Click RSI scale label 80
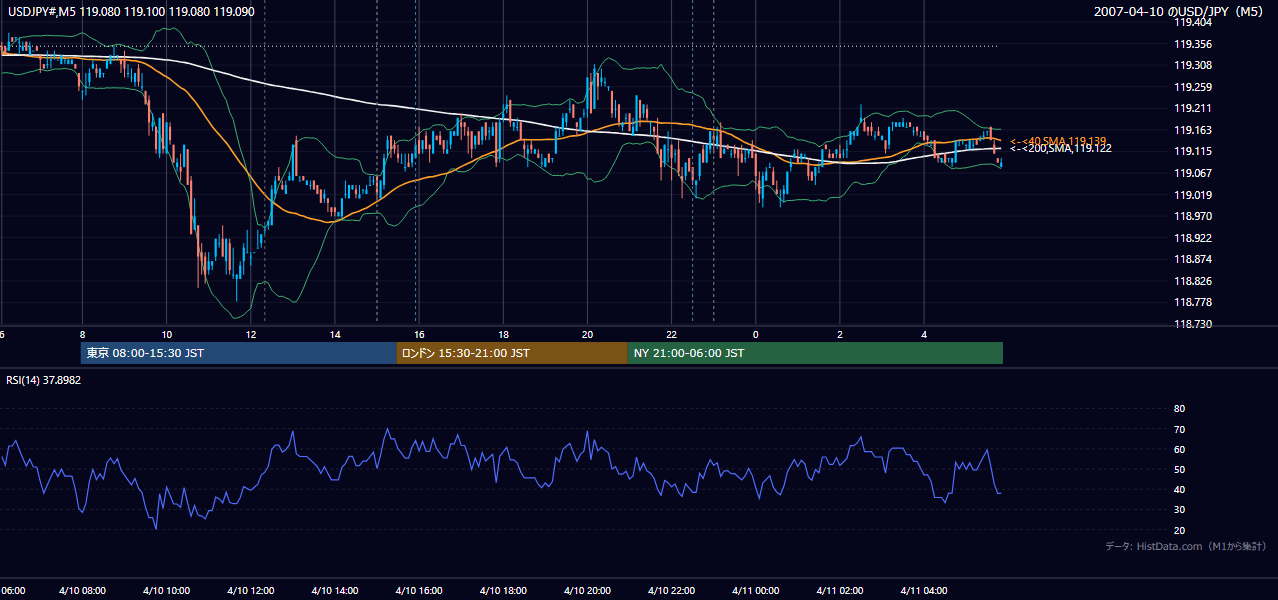This screenshot has height=600, width=1278. [x=1179, y=409]
